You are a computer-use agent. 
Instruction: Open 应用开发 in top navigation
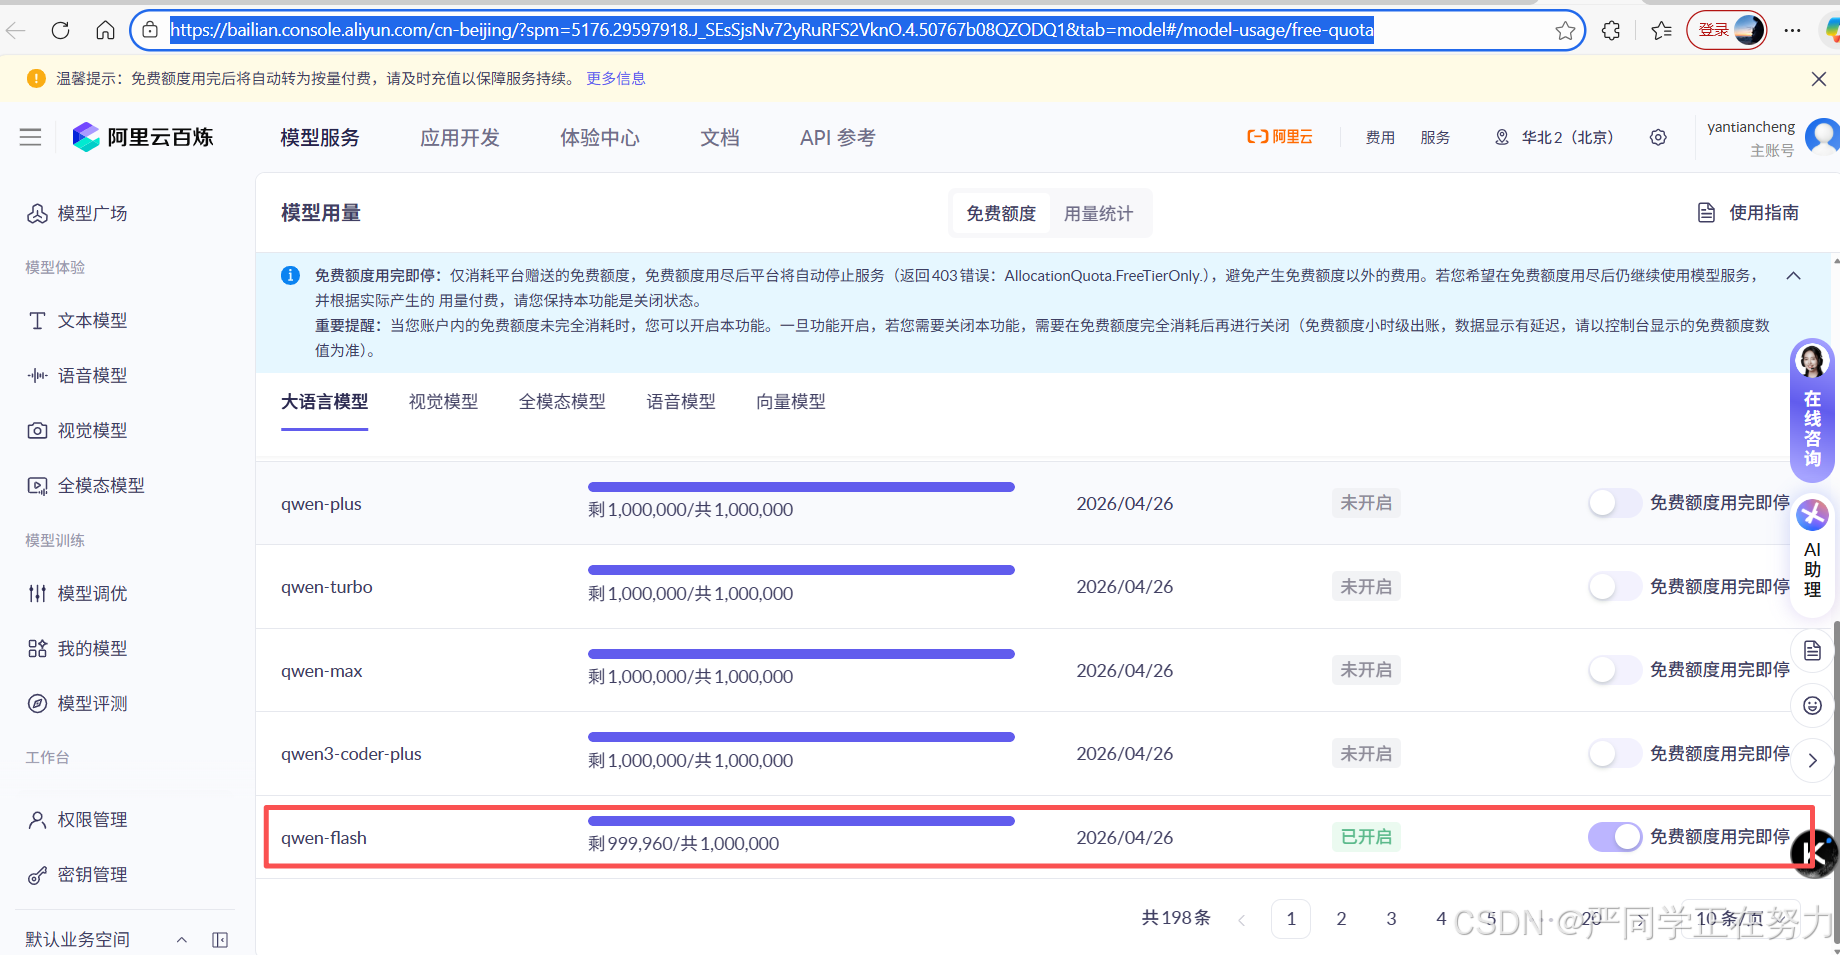click(460, 137)
